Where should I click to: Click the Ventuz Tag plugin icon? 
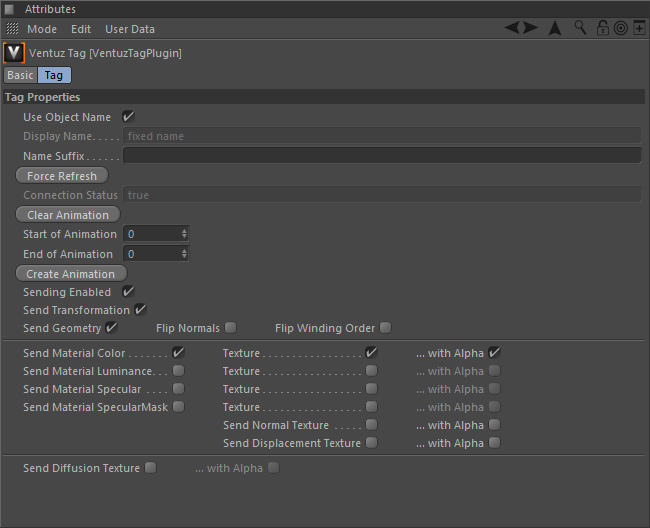click(14, 53)
